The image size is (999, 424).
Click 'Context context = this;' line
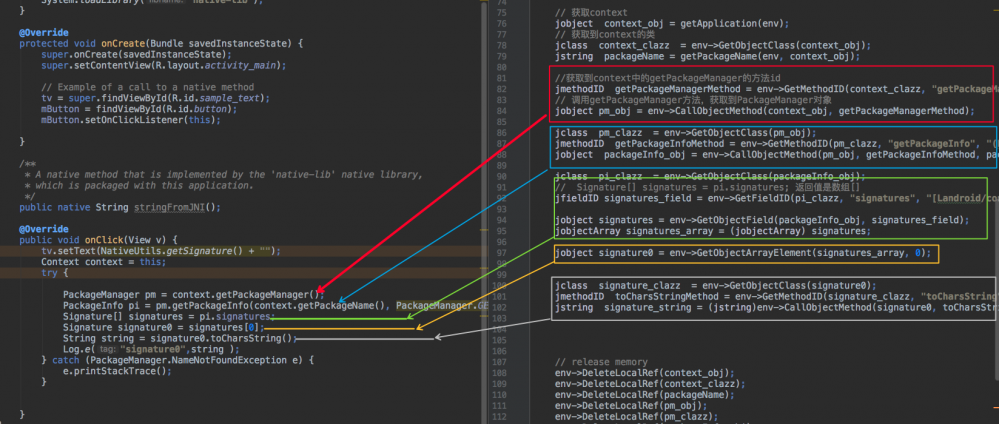[x=104, y=261]
